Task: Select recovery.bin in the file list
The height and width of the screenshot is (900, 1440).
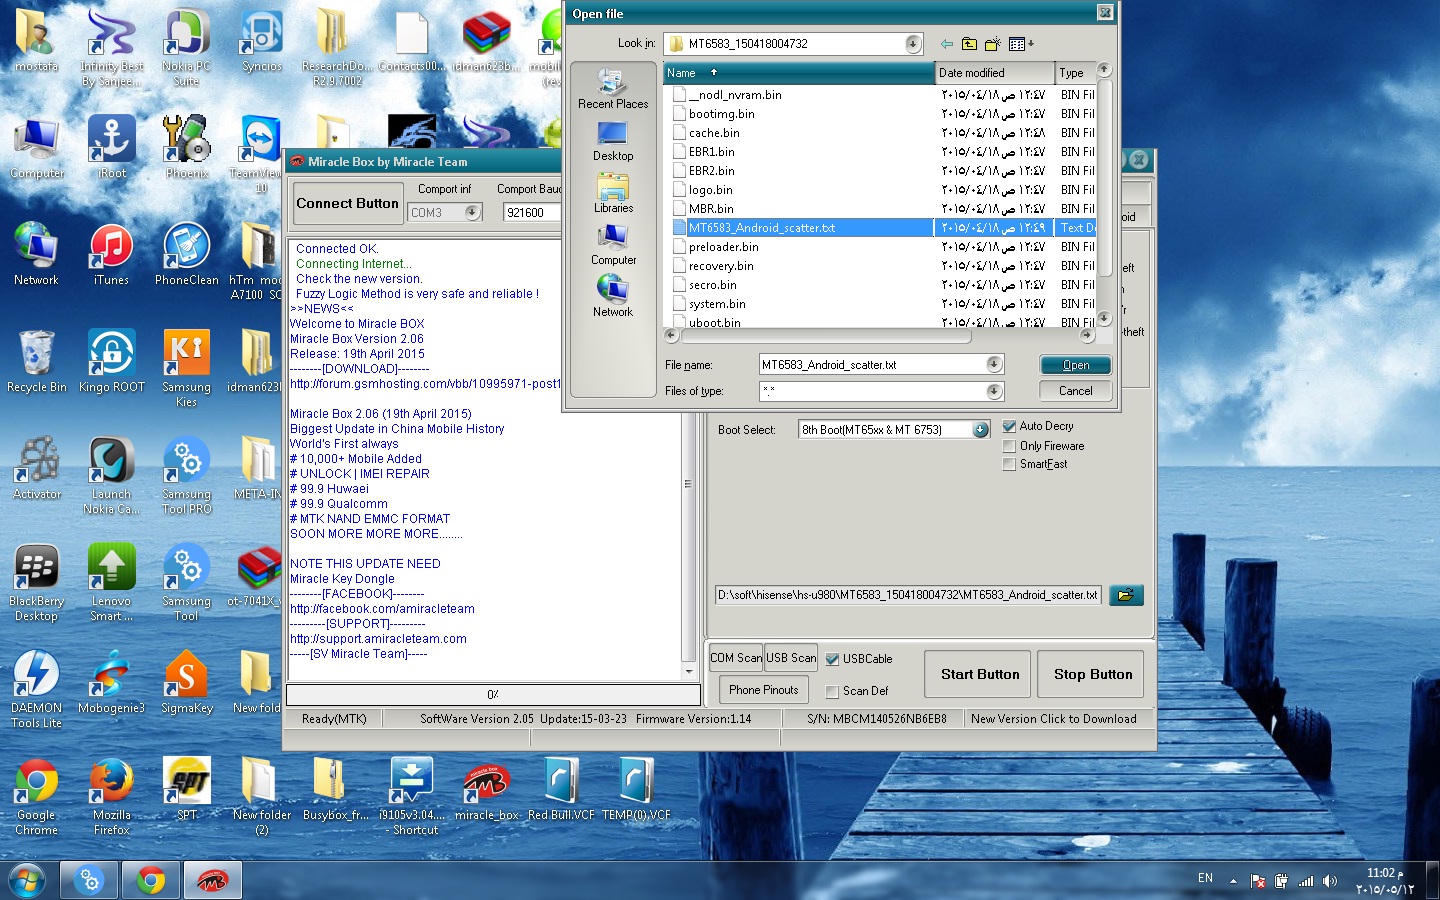Action: [x=721, y=266]
